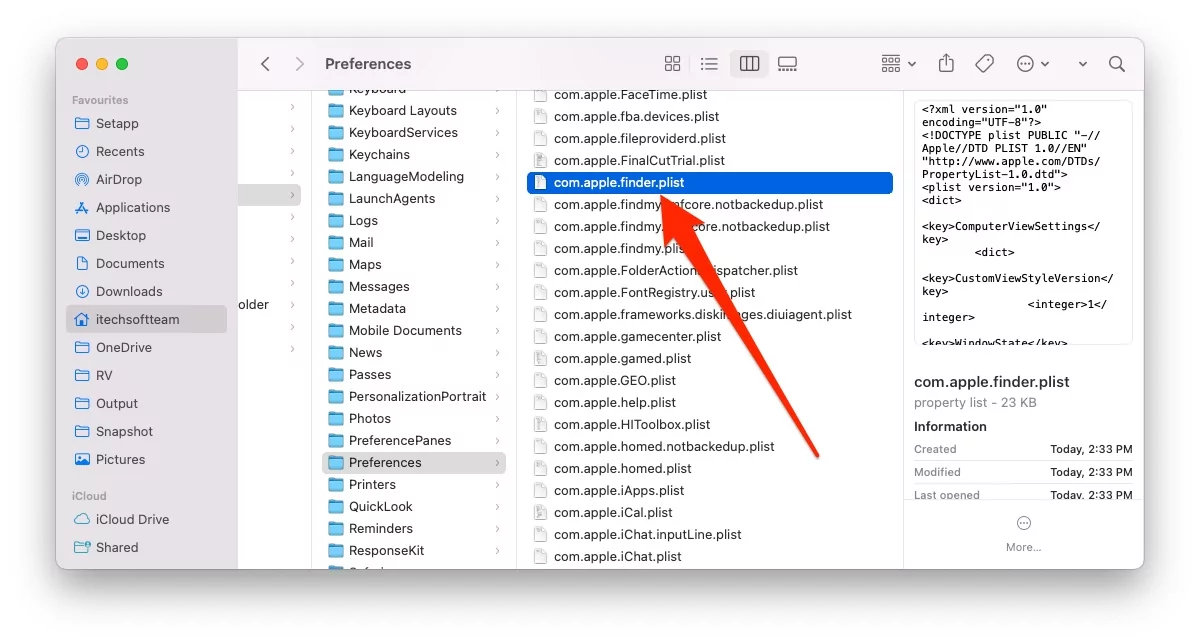
Task: Select the Keychains folder
Action: pos(414,155)
